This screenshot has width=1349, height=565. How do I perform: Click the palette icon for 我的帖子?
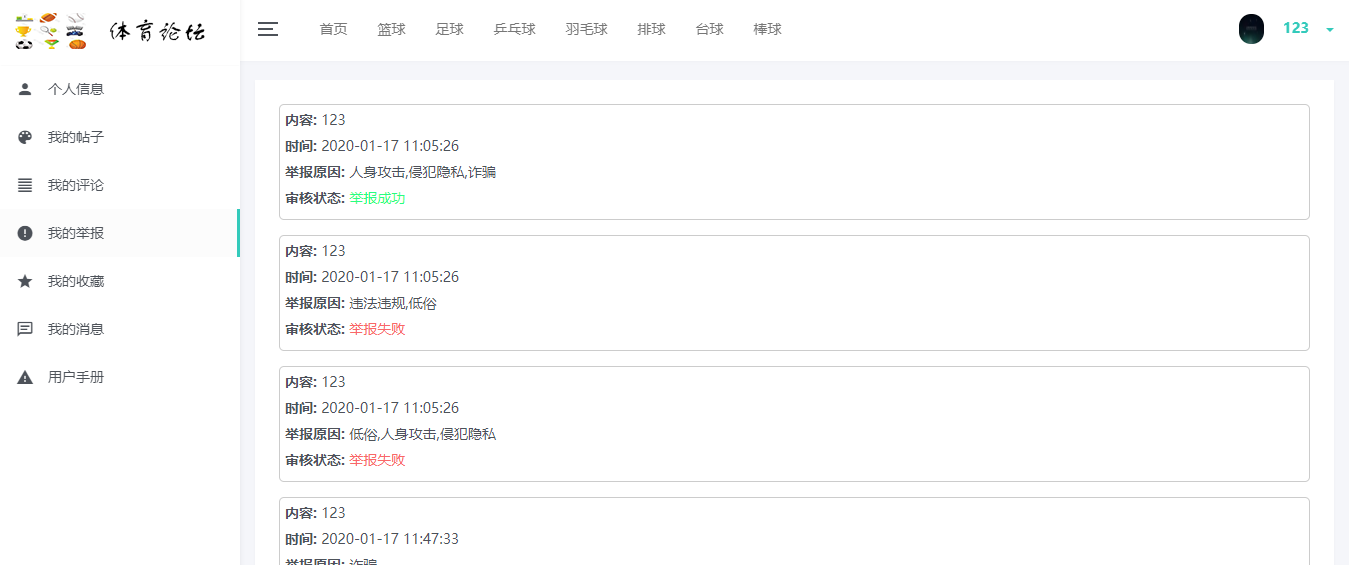pos(25,137)
